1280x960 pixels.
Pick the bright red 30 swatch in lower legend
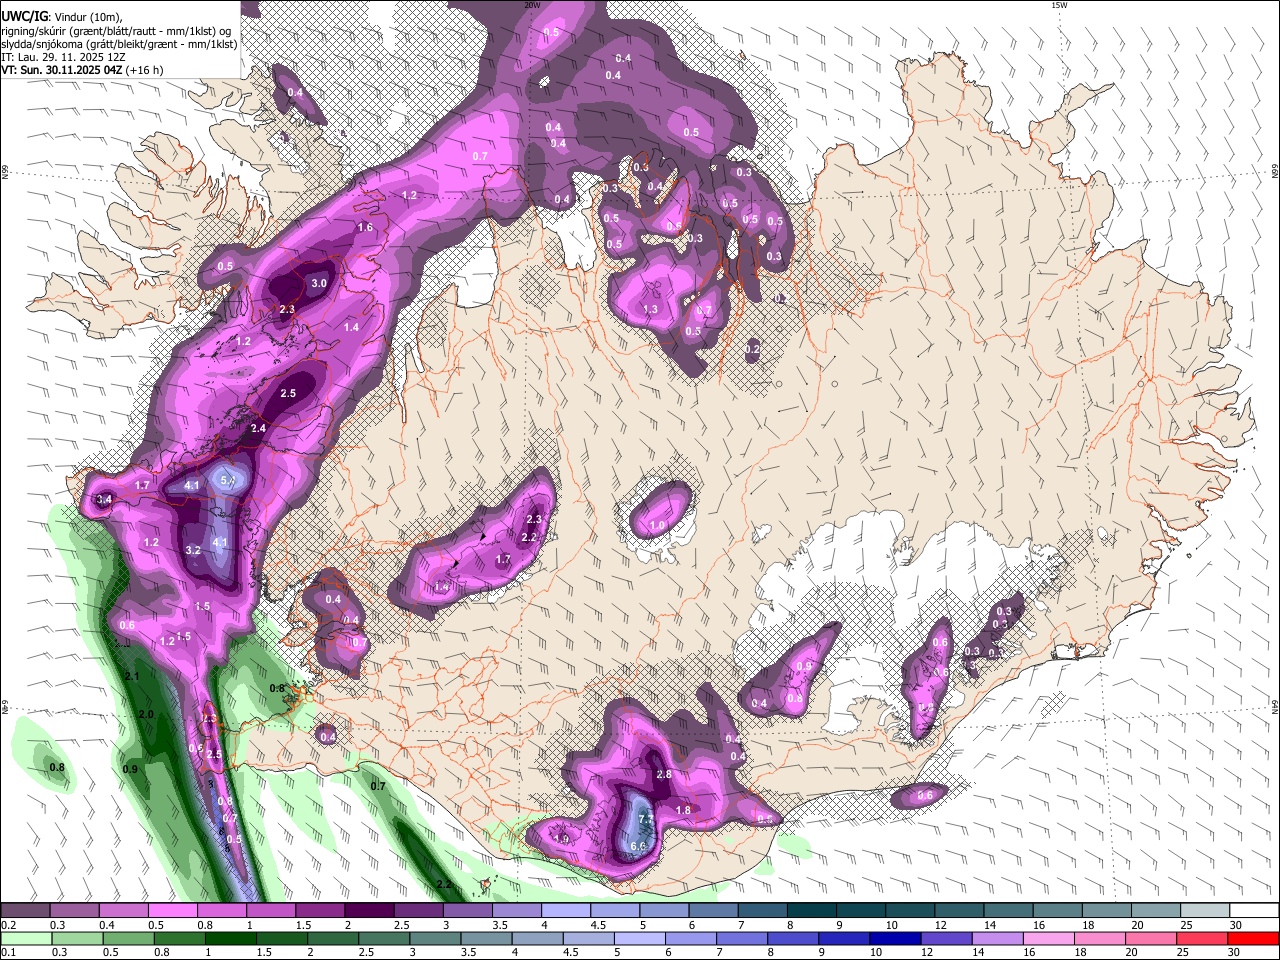(x=1252, y=938)
